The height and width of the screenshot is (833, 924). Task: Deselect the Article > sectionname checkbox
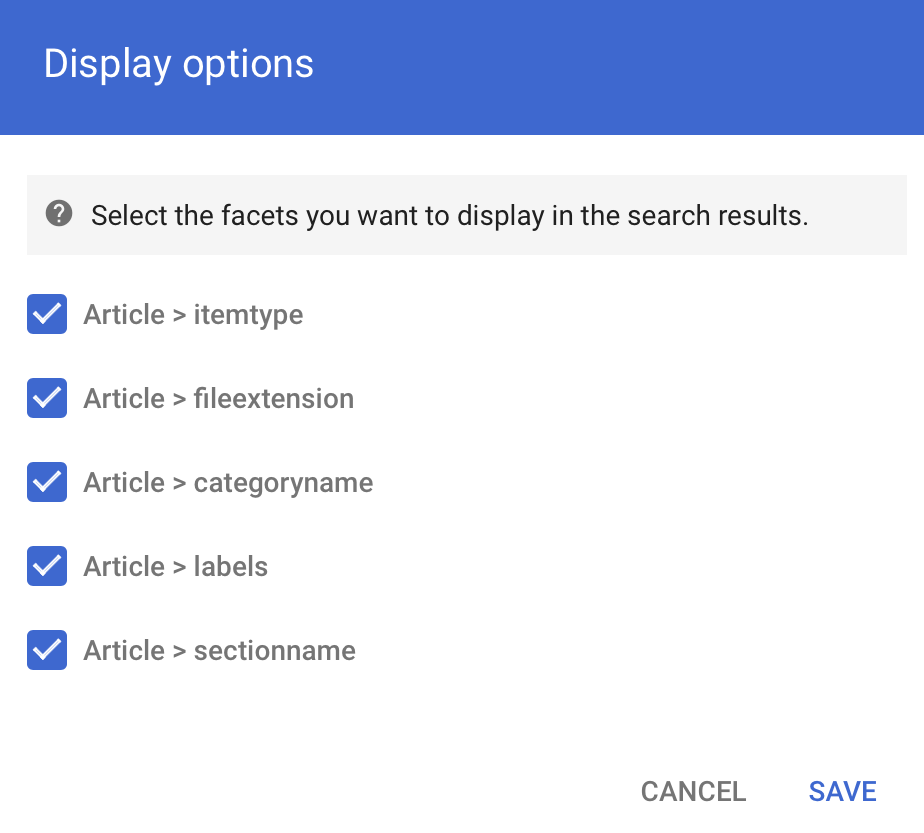(x=47, y=650)
